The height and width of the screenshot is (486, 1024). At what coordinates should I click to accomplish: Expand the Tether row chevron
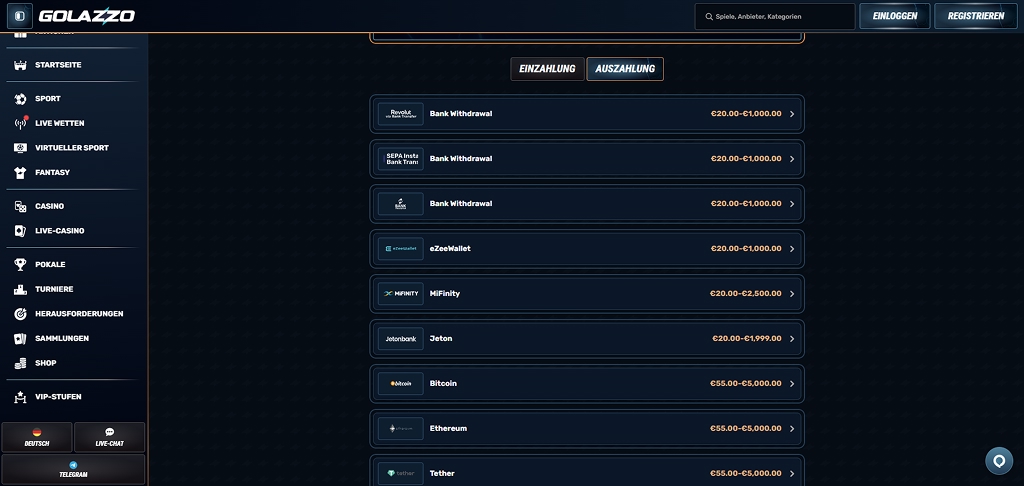pyautogui.click(x=792, y=474)
